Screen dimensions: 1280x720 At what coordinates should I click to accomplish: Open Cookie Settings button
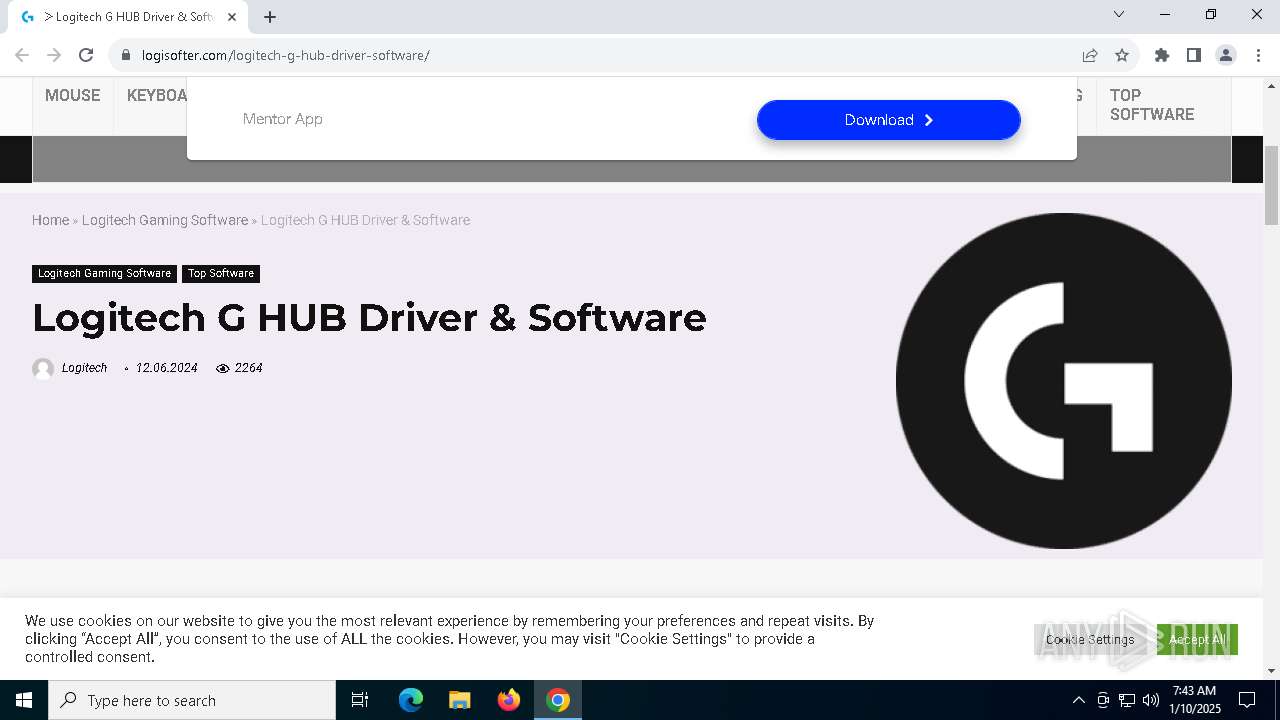click(x=1090, y=639)
